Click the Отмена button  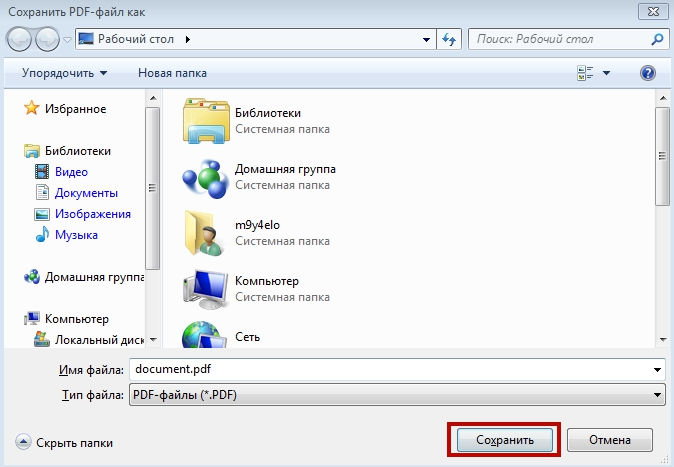(x=610, y=439)
